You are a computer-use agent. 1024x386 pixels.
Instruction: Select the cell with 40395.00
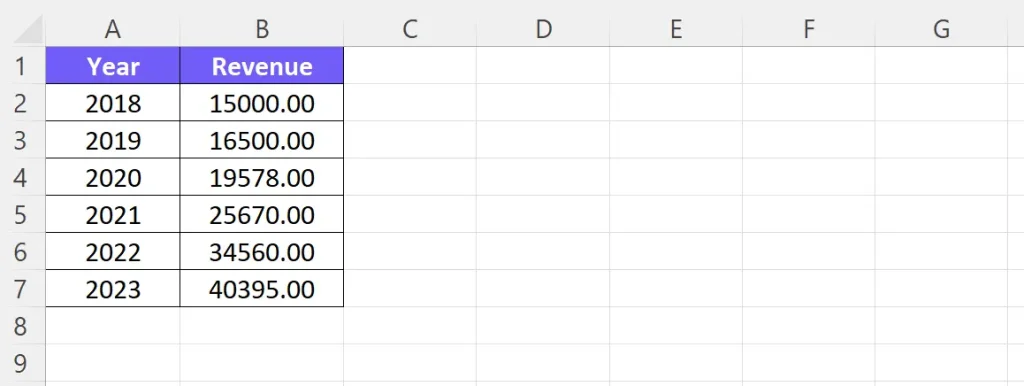(262, 289)
